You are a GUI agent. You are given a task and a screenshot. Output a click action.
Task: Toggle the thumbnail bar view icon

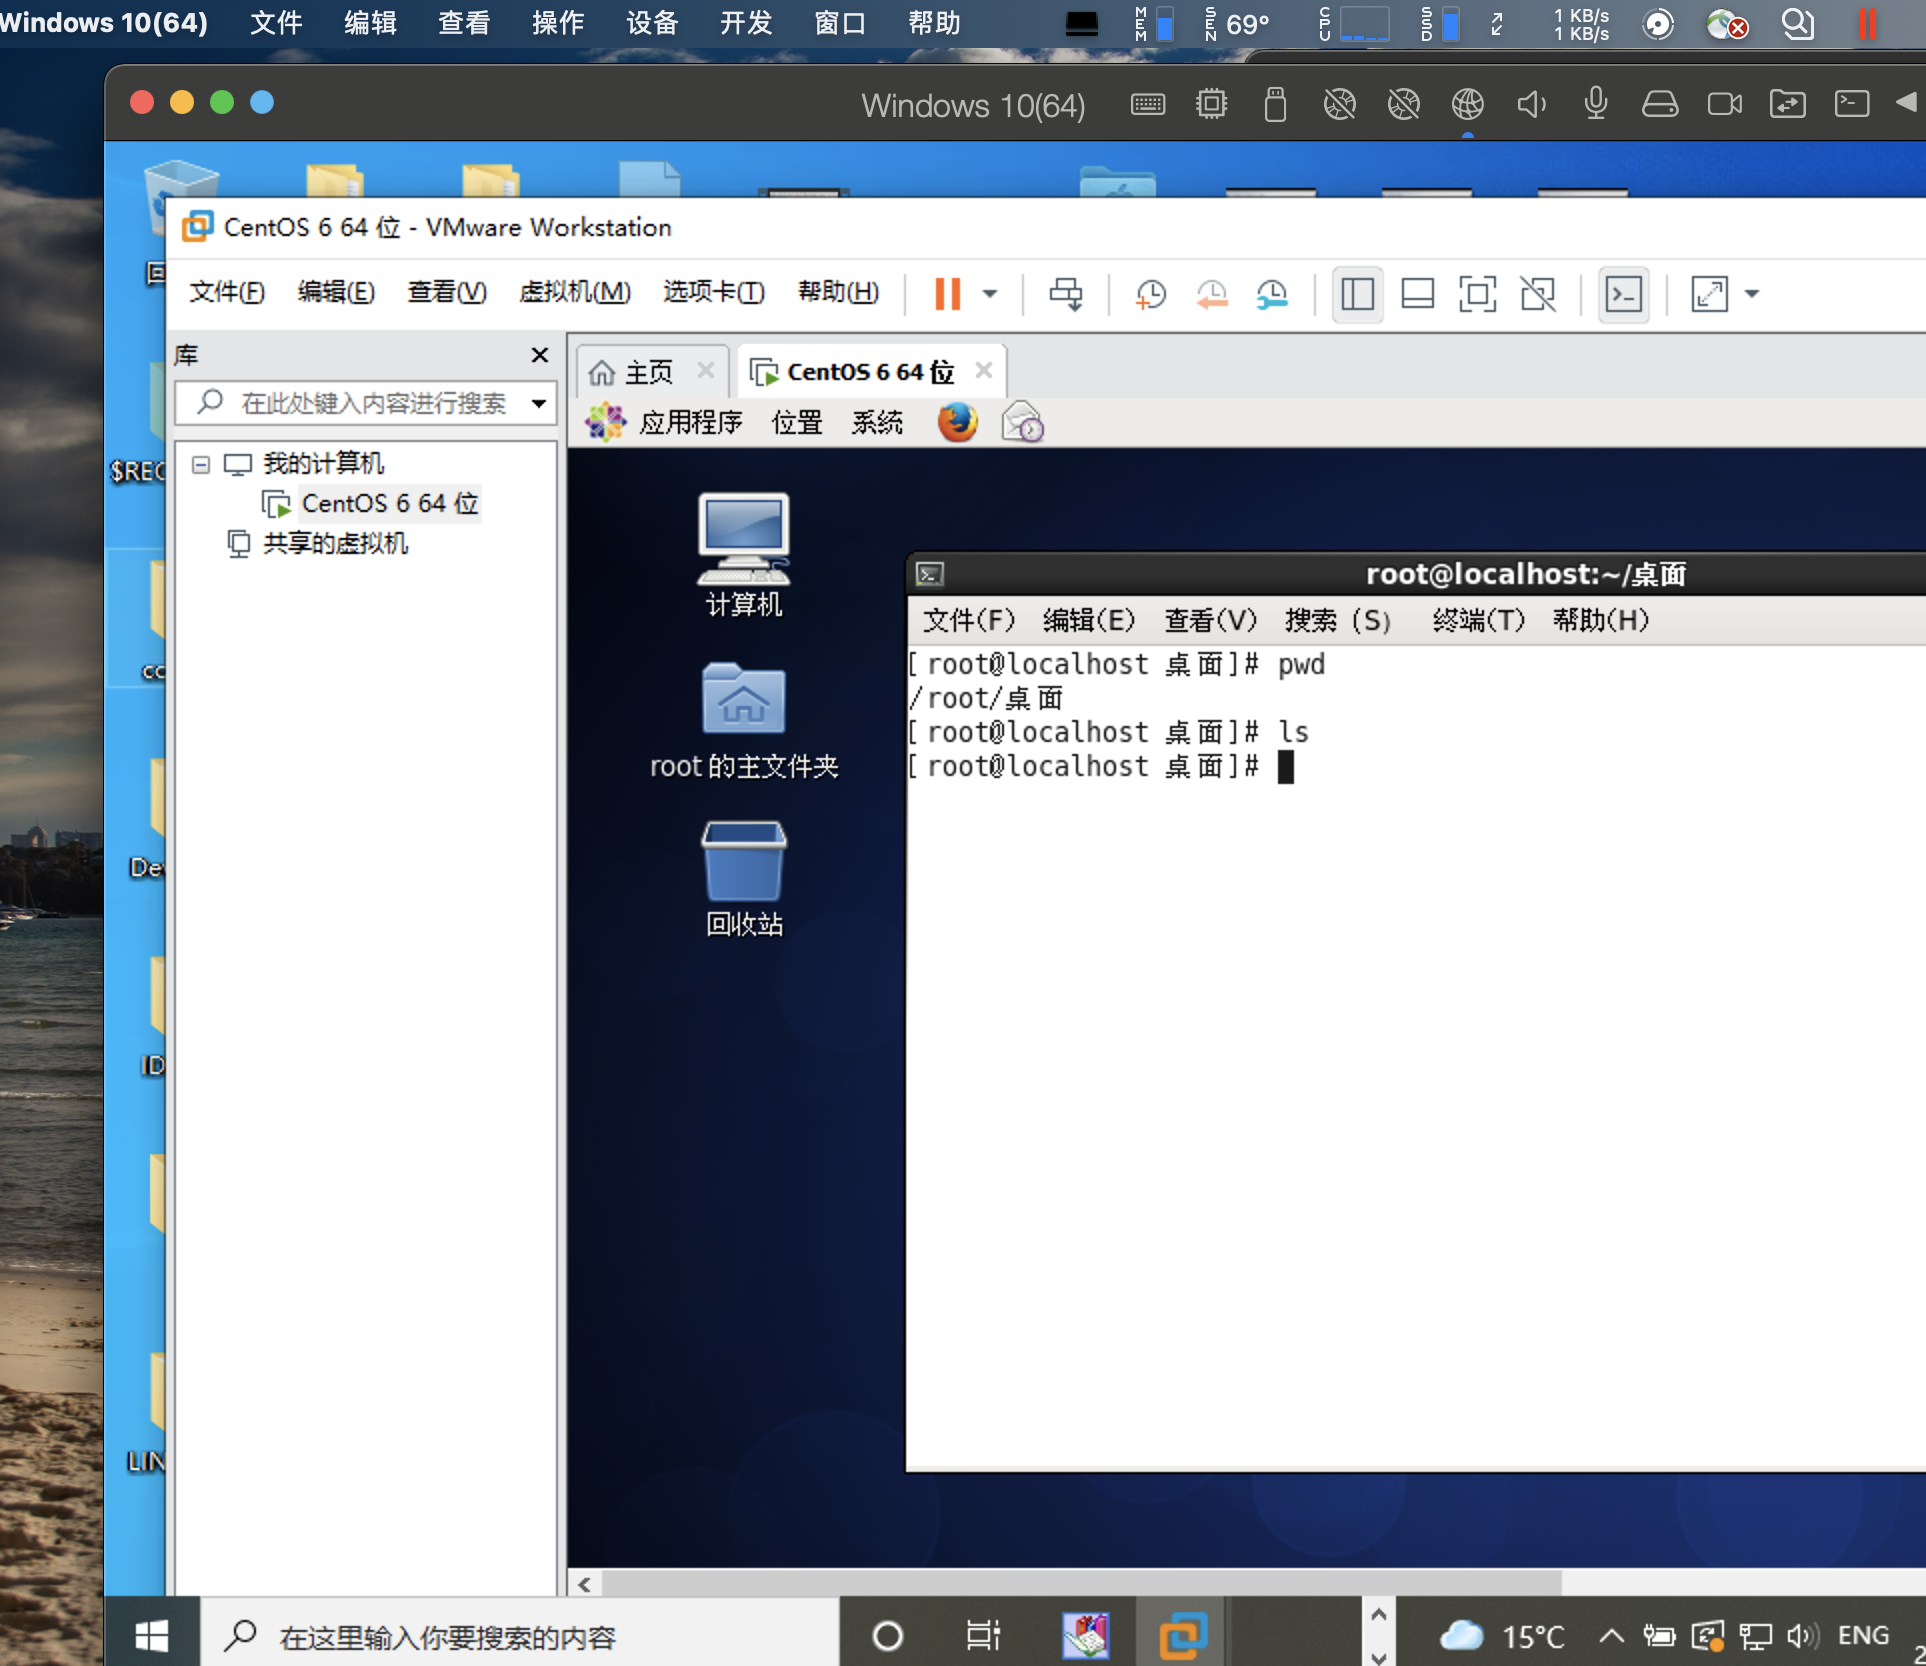click(1418, 294)
